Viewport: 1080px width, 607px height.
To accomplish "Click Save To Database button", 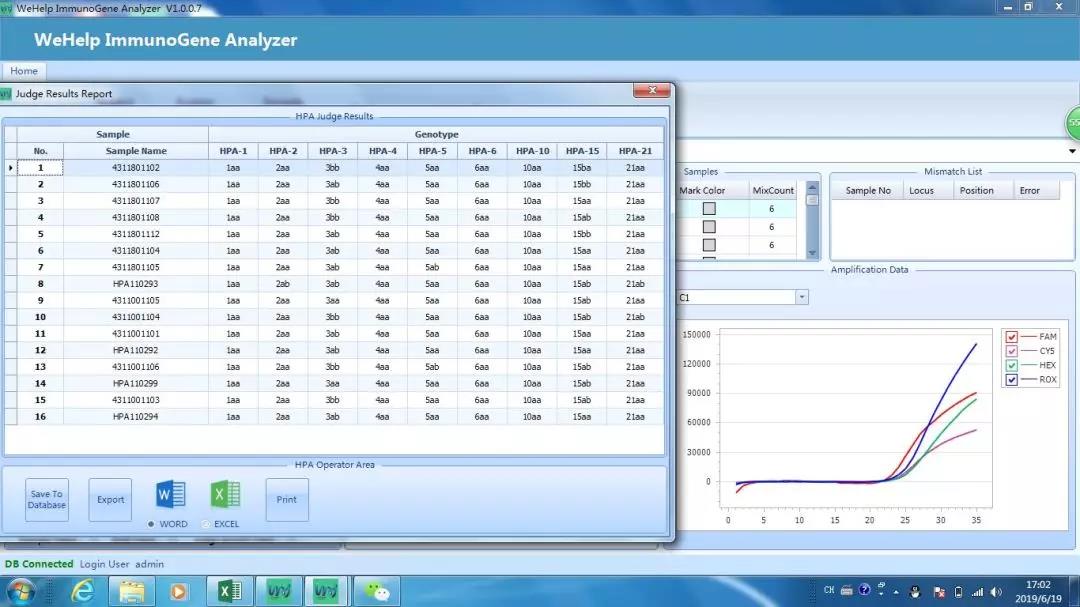I will click(x=47, y=500).
